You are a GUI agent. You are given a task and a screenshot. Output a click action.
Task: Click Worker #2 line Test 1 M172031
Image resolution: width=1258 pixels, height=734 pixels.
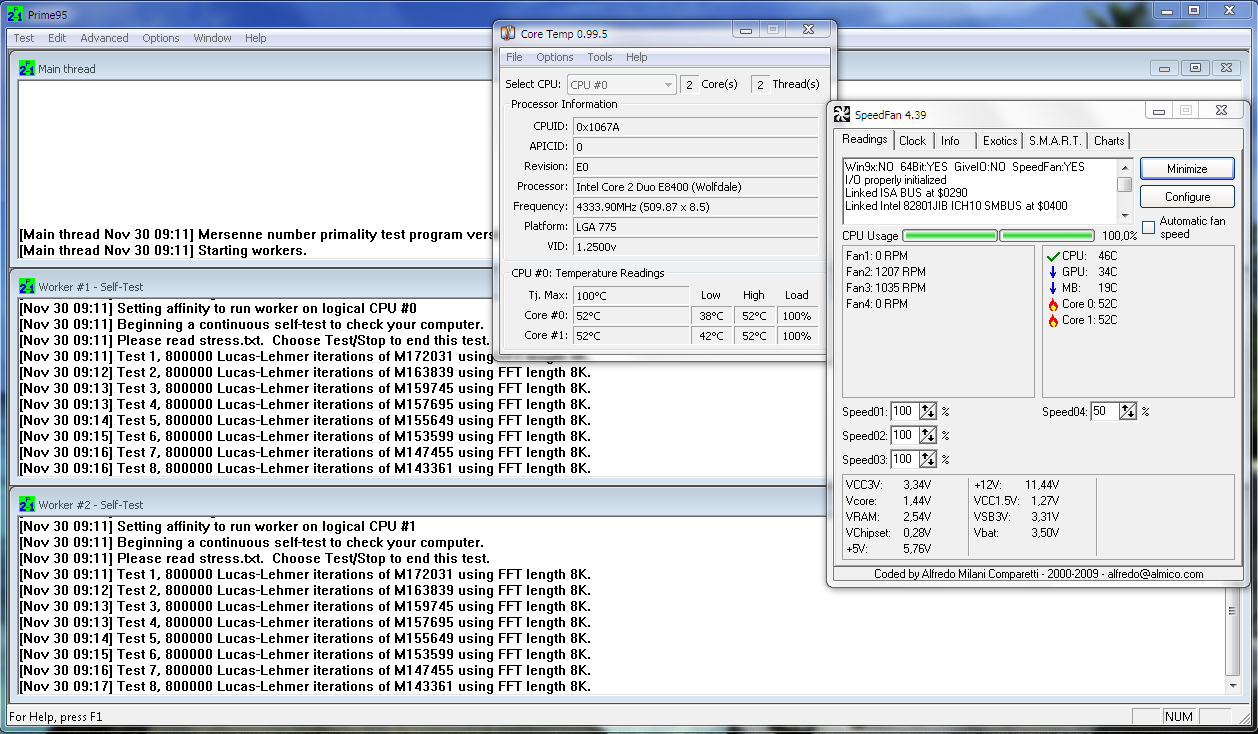click(305, 574)
